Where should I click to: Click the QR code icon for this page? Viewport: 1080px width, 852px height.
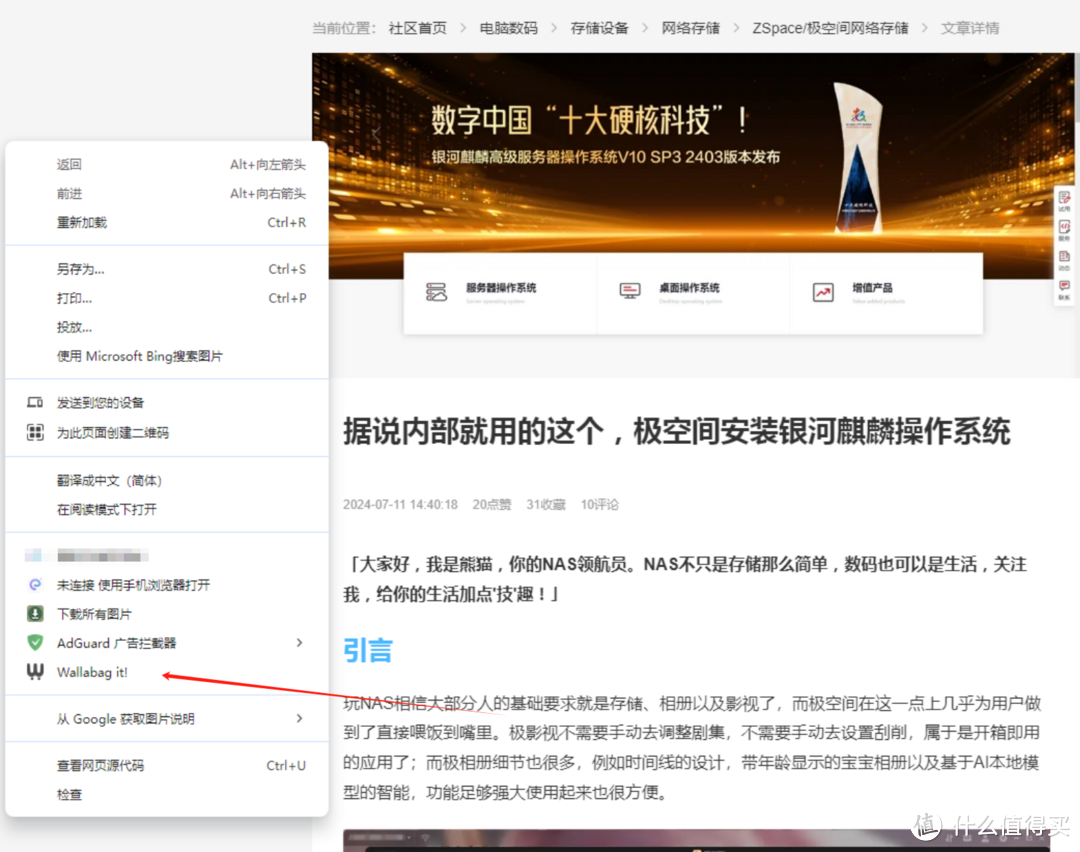[x=36, y=433]
